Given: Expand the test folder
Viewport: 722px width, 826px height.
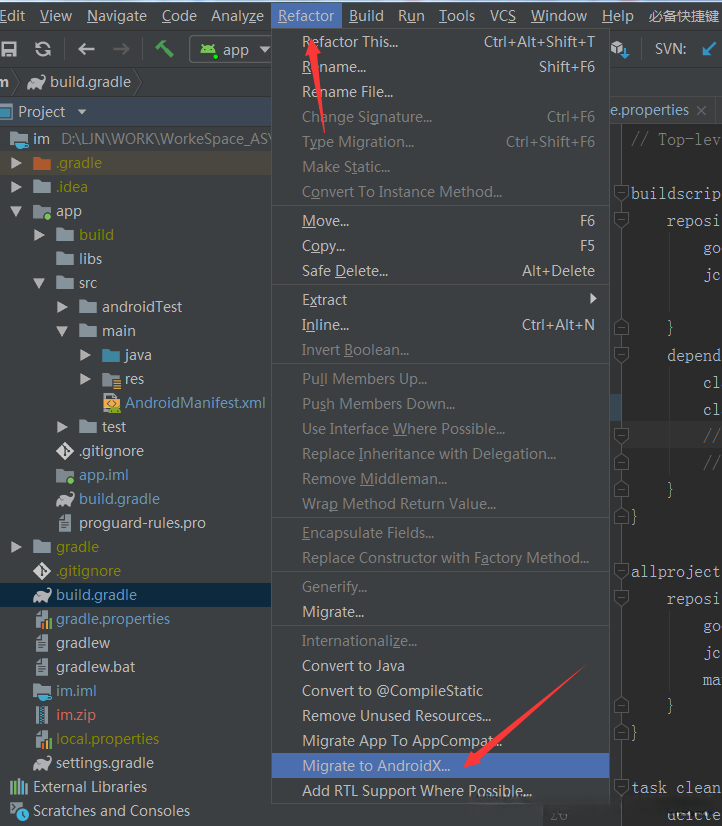Looking at the screenshot, I should [62, 427].
